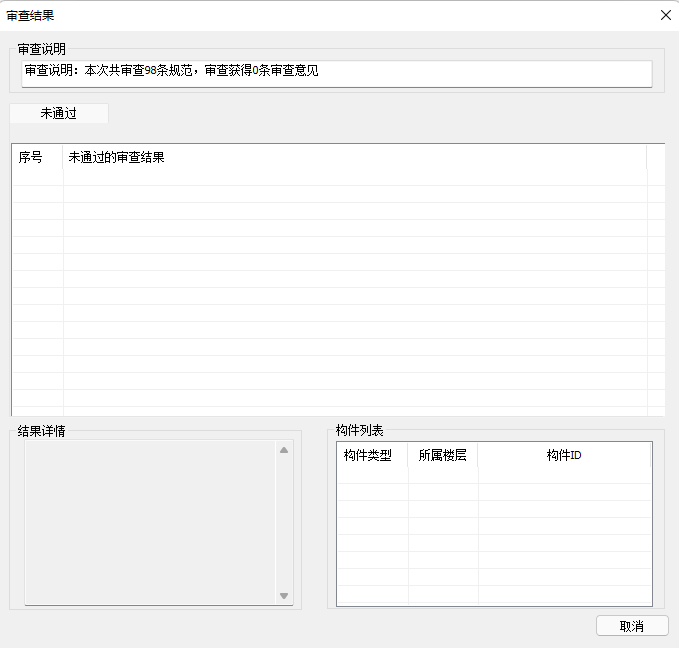The width and height of the screenshot is (679, 648).
Task: Click the 审查说明 text field
Action: 336,74
